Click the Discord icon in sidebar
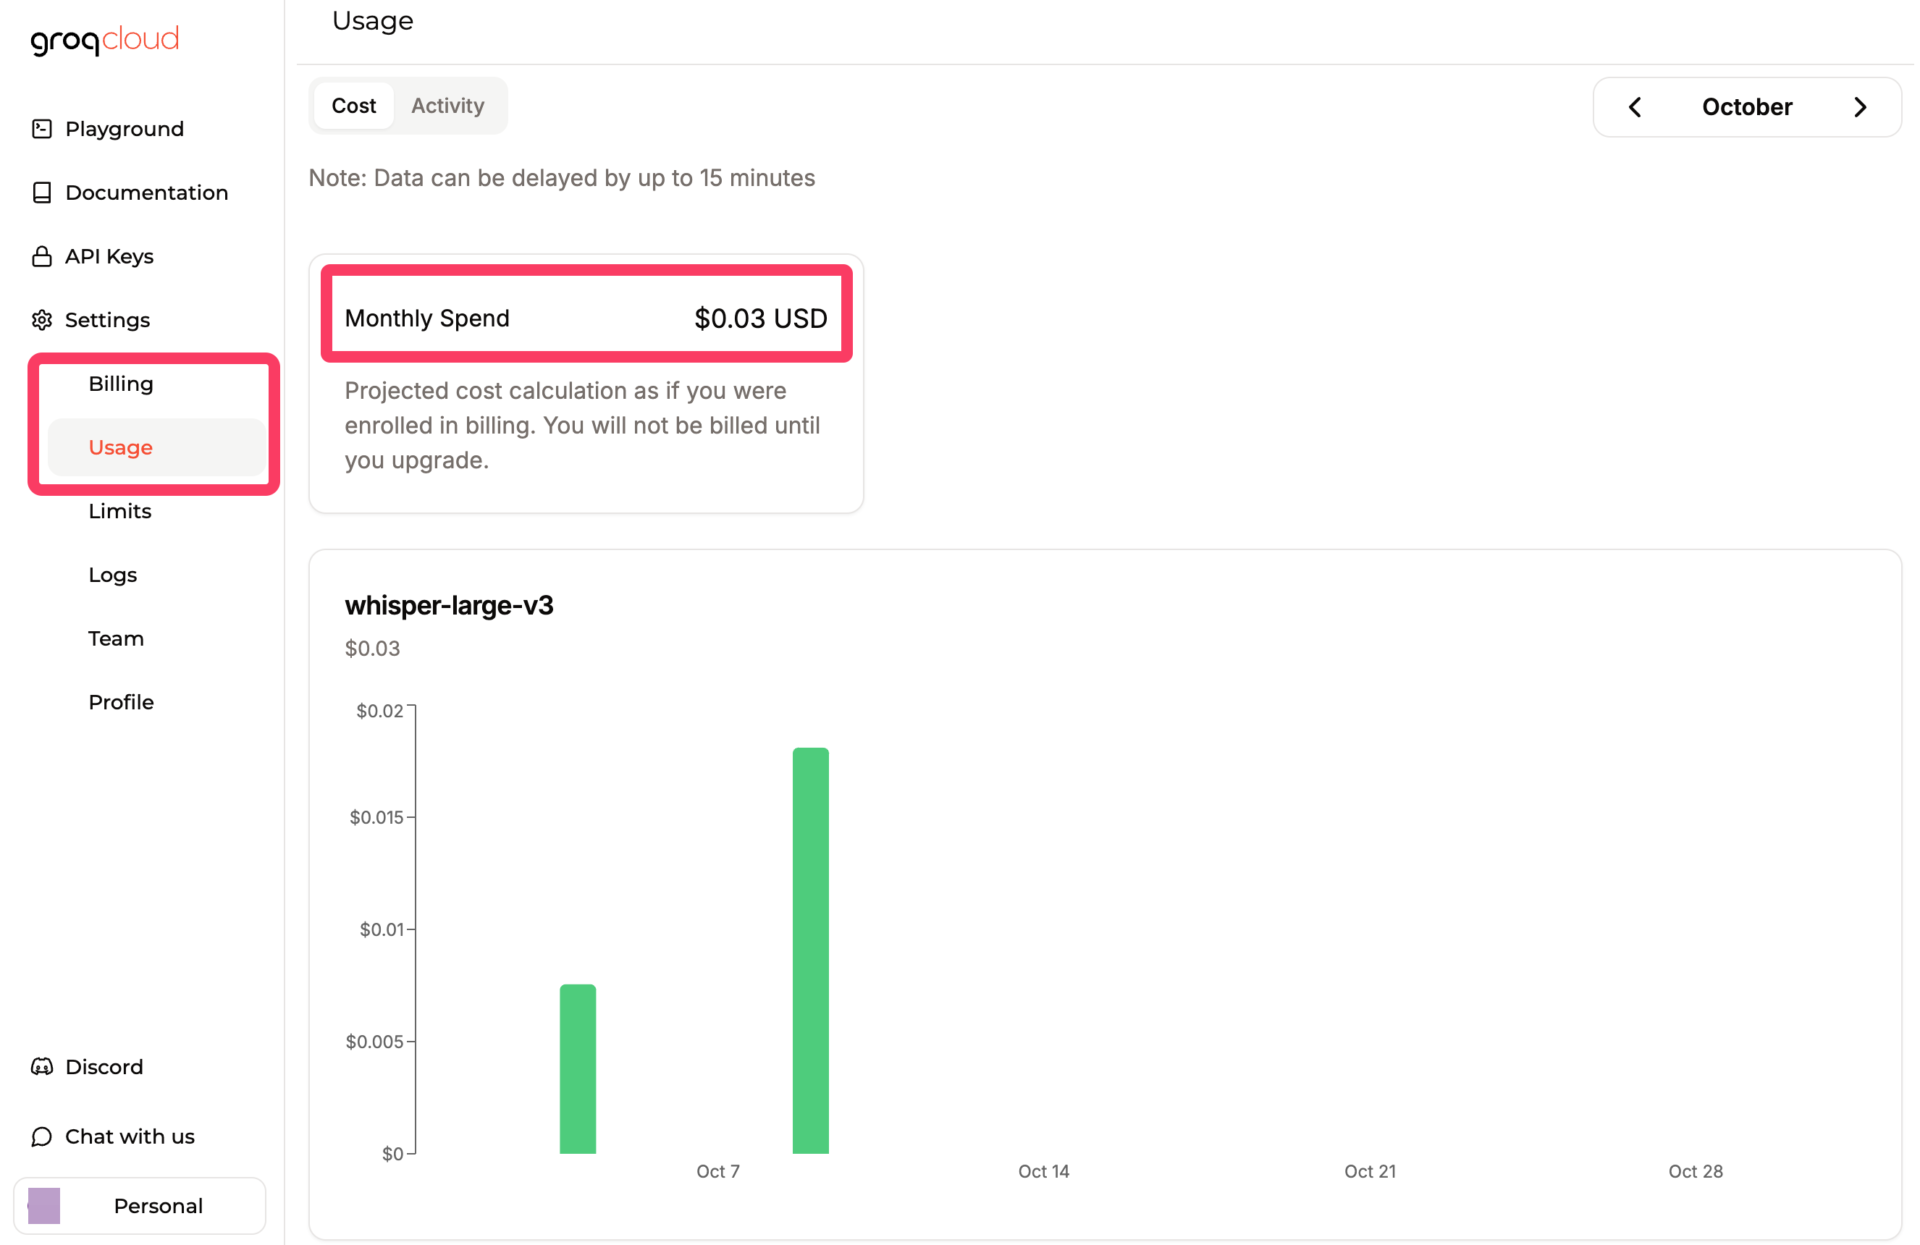 point(42,1067)
